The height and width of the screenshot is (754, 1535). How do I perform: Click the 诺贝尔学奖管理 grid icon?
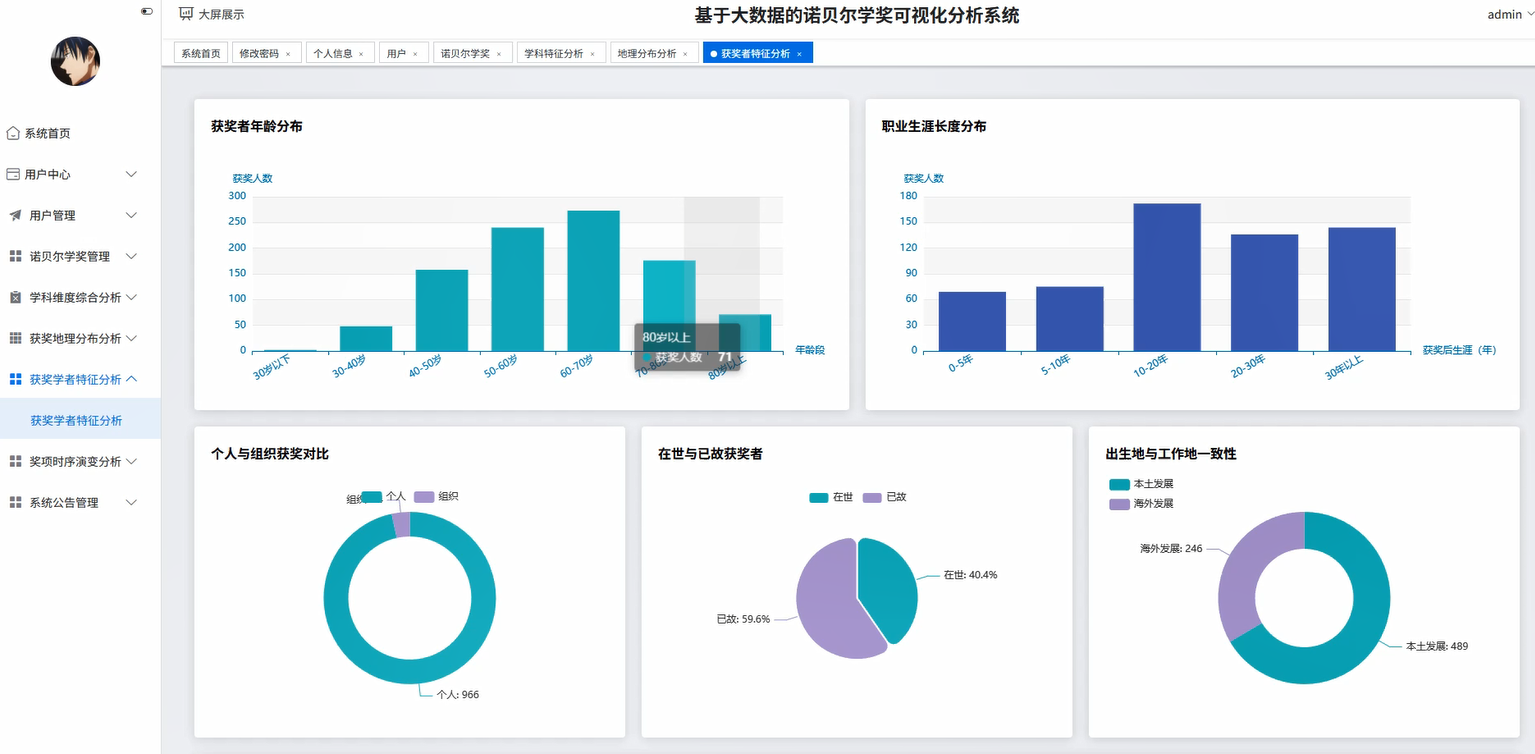point(15,256)
